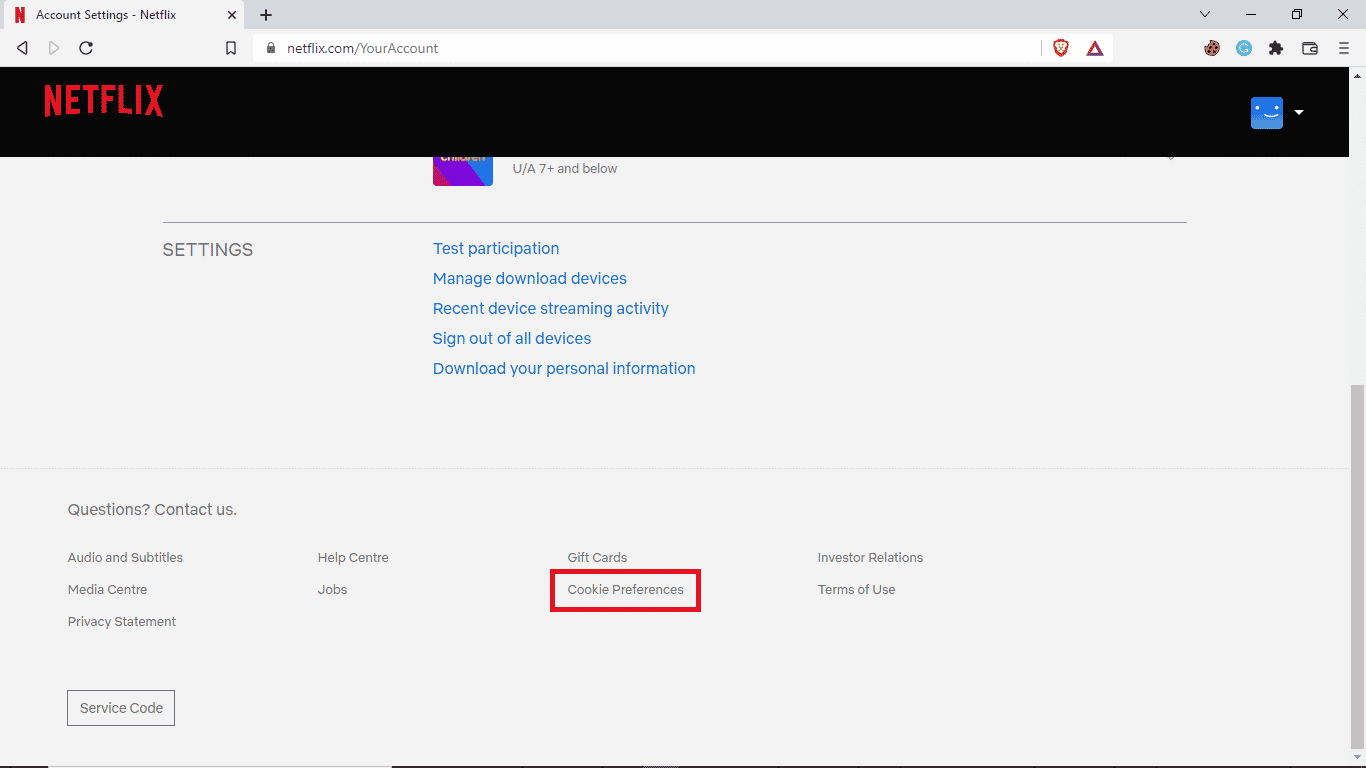Open the Extensions puzzle icon

pyautogui.click(x=1276, y=48)
